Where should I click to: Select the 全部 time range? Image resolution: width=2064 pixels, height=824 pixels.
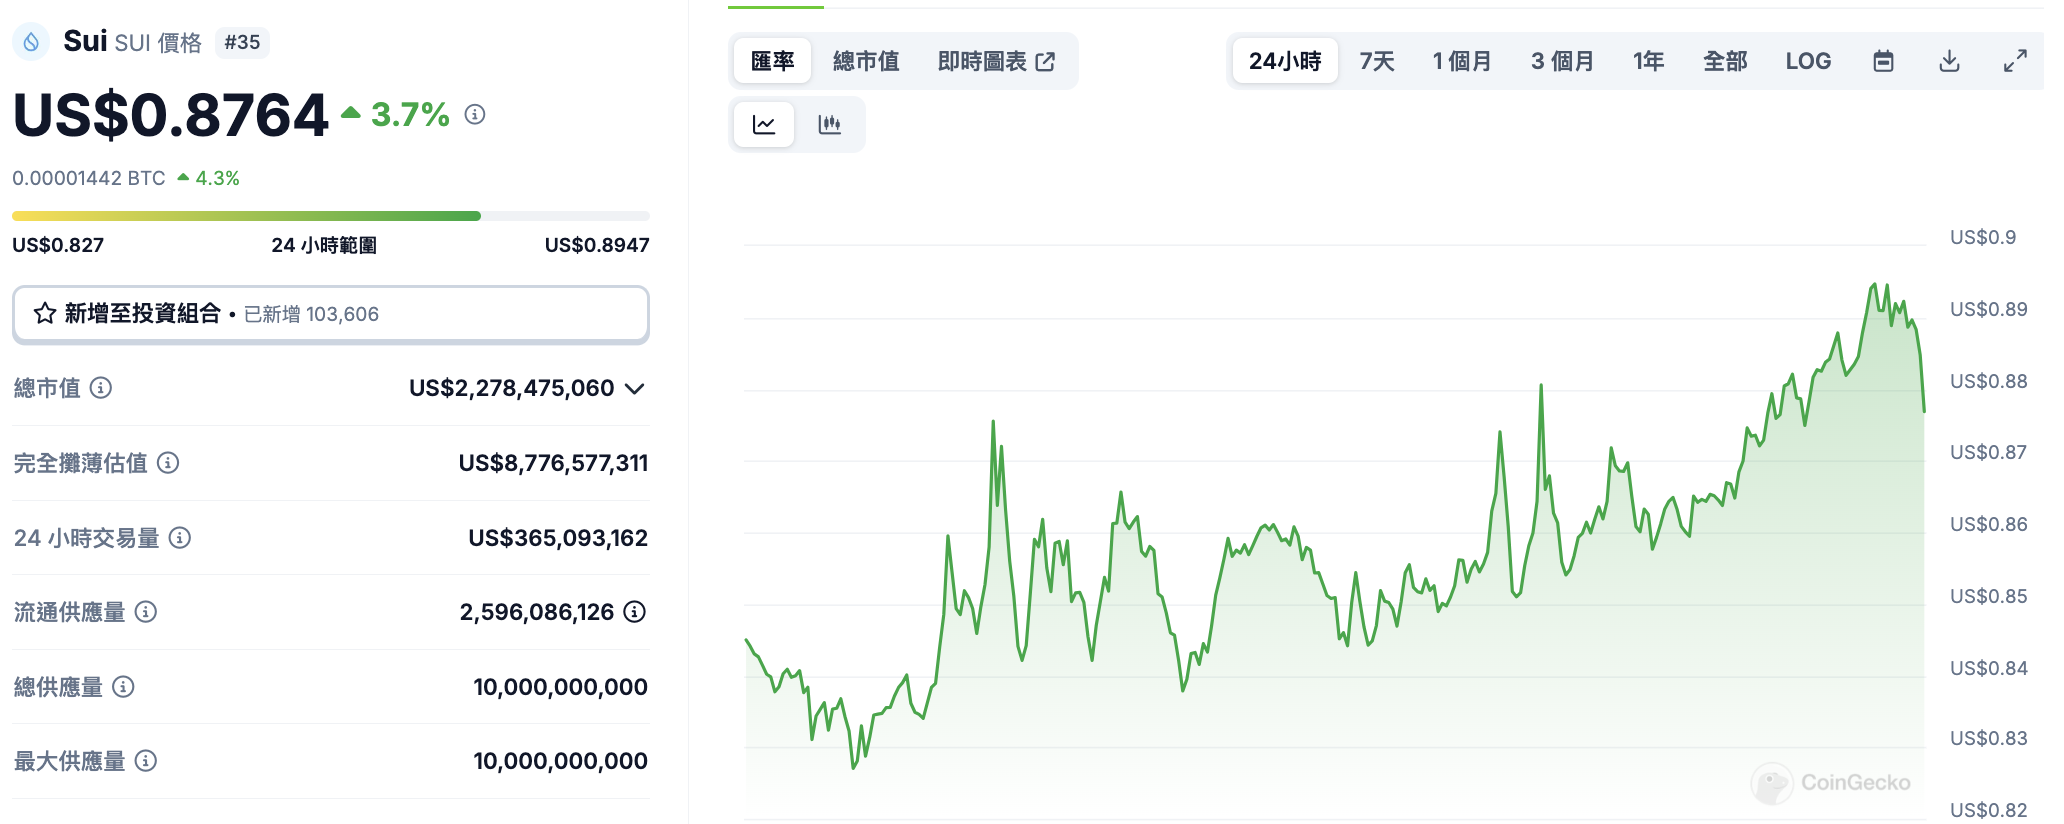pos(1725,61)
